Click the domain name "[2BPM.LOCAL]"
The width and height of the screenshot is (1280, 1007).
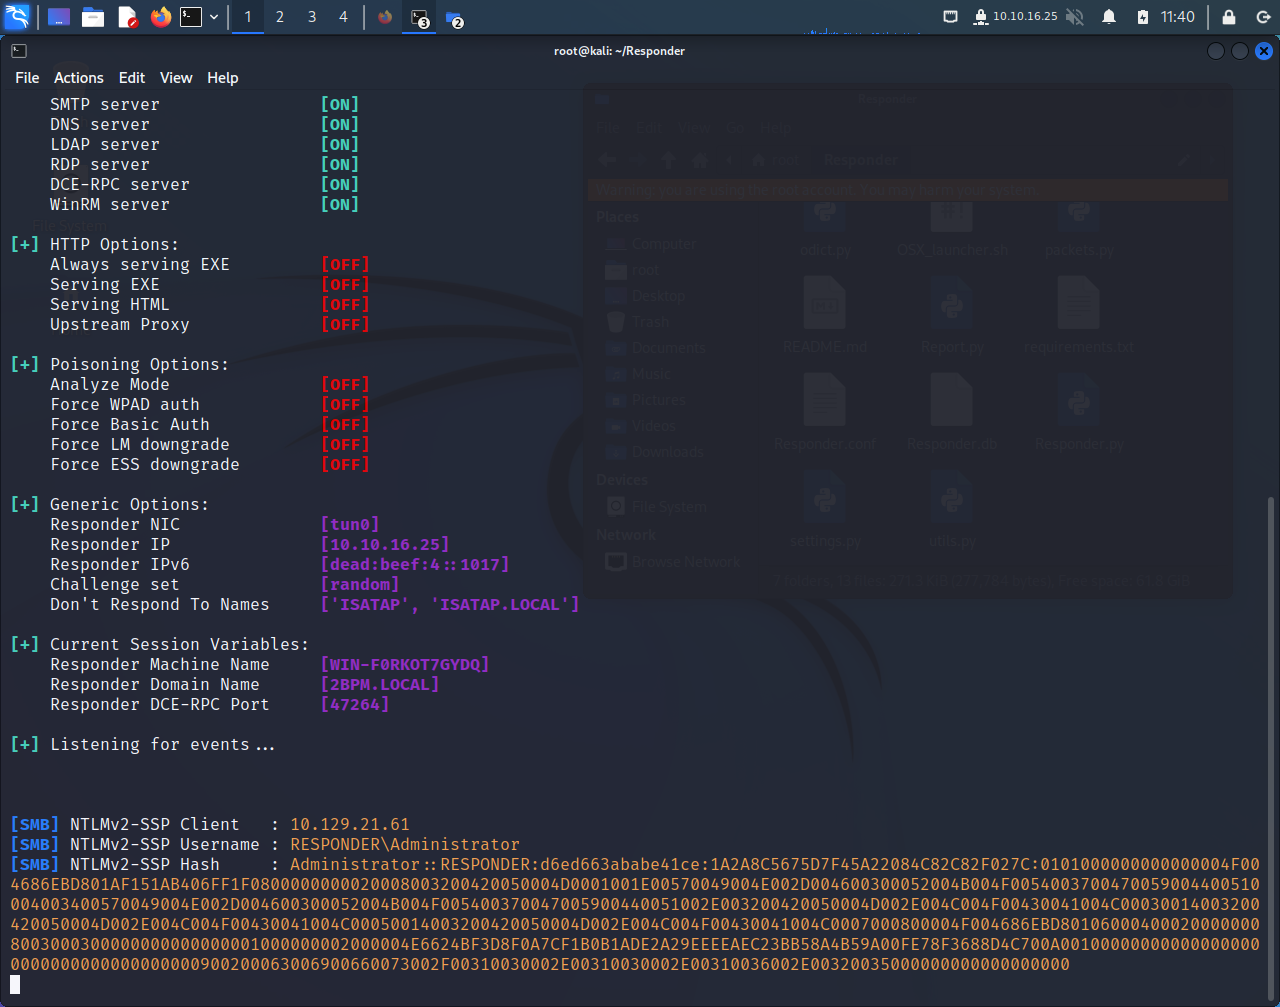coord(380,685)
